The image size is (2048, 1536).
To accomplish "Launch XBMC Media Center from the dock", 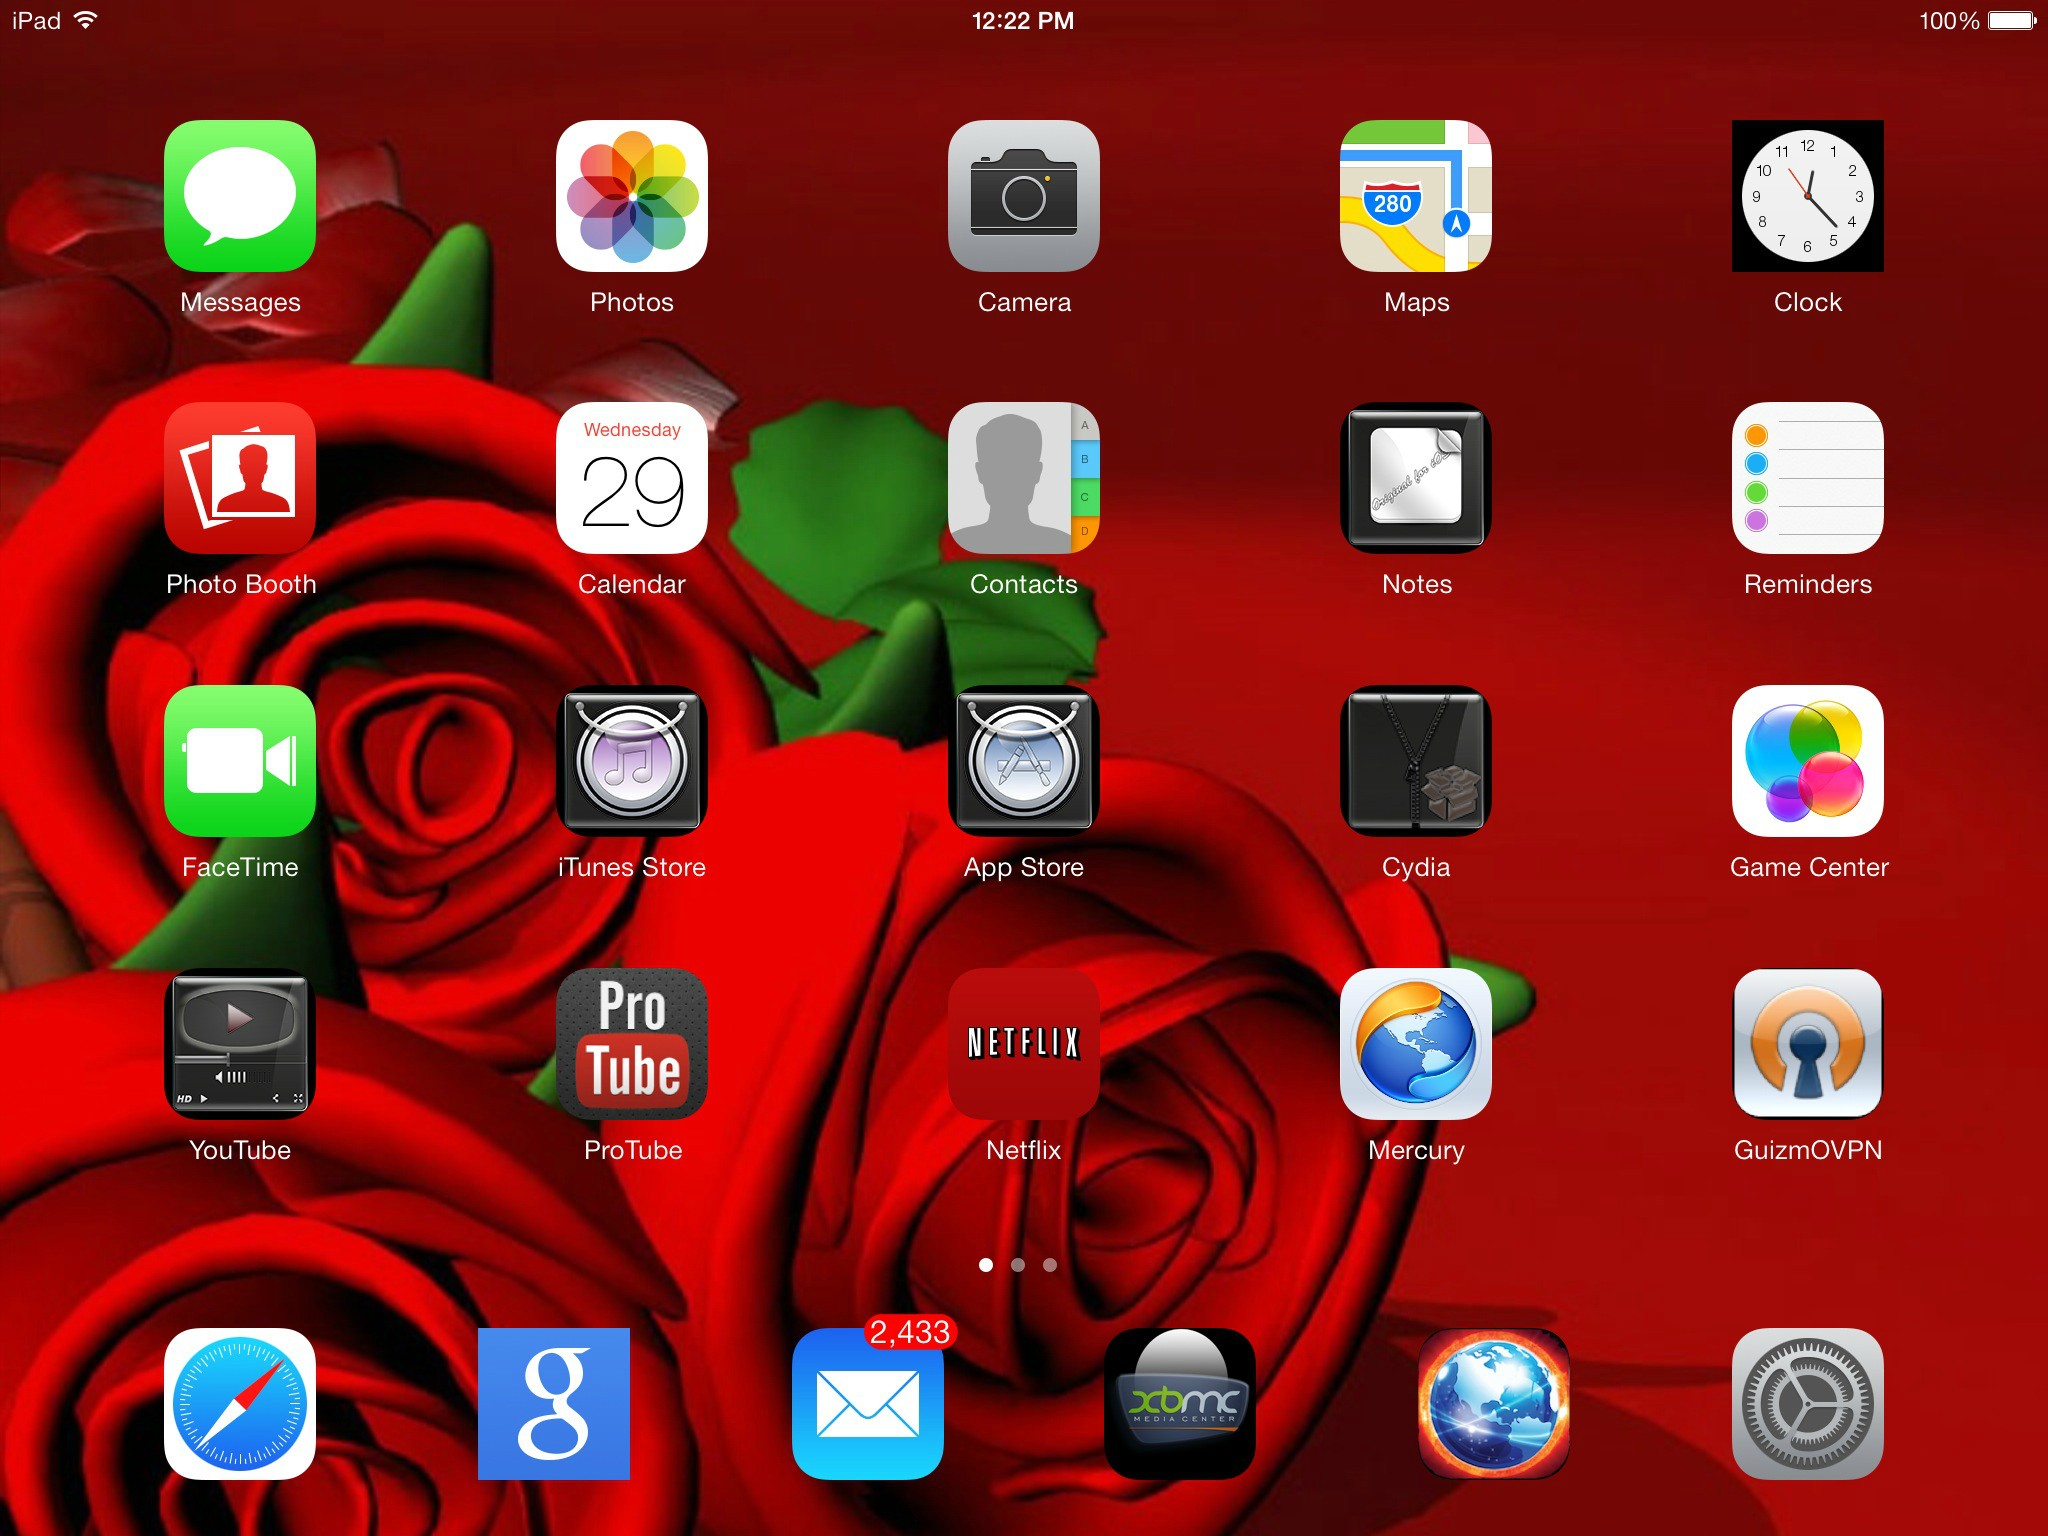I will point(1180,1404).
